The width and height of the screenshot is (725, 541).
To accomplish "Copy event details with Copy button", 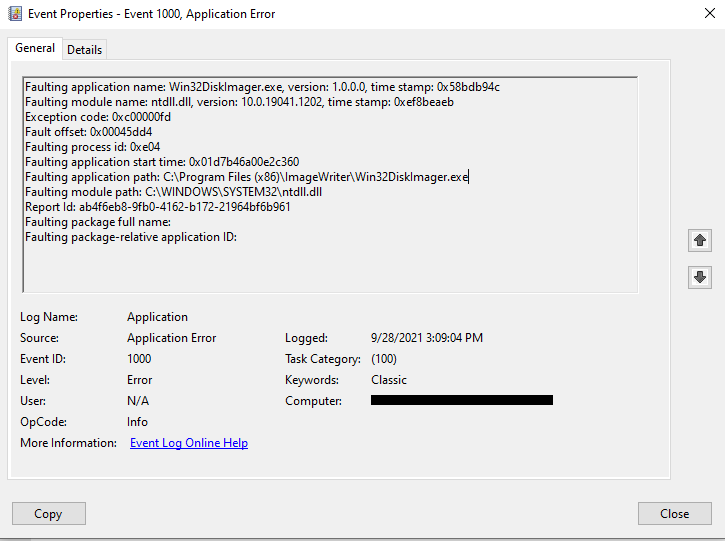I will (49, 514).
